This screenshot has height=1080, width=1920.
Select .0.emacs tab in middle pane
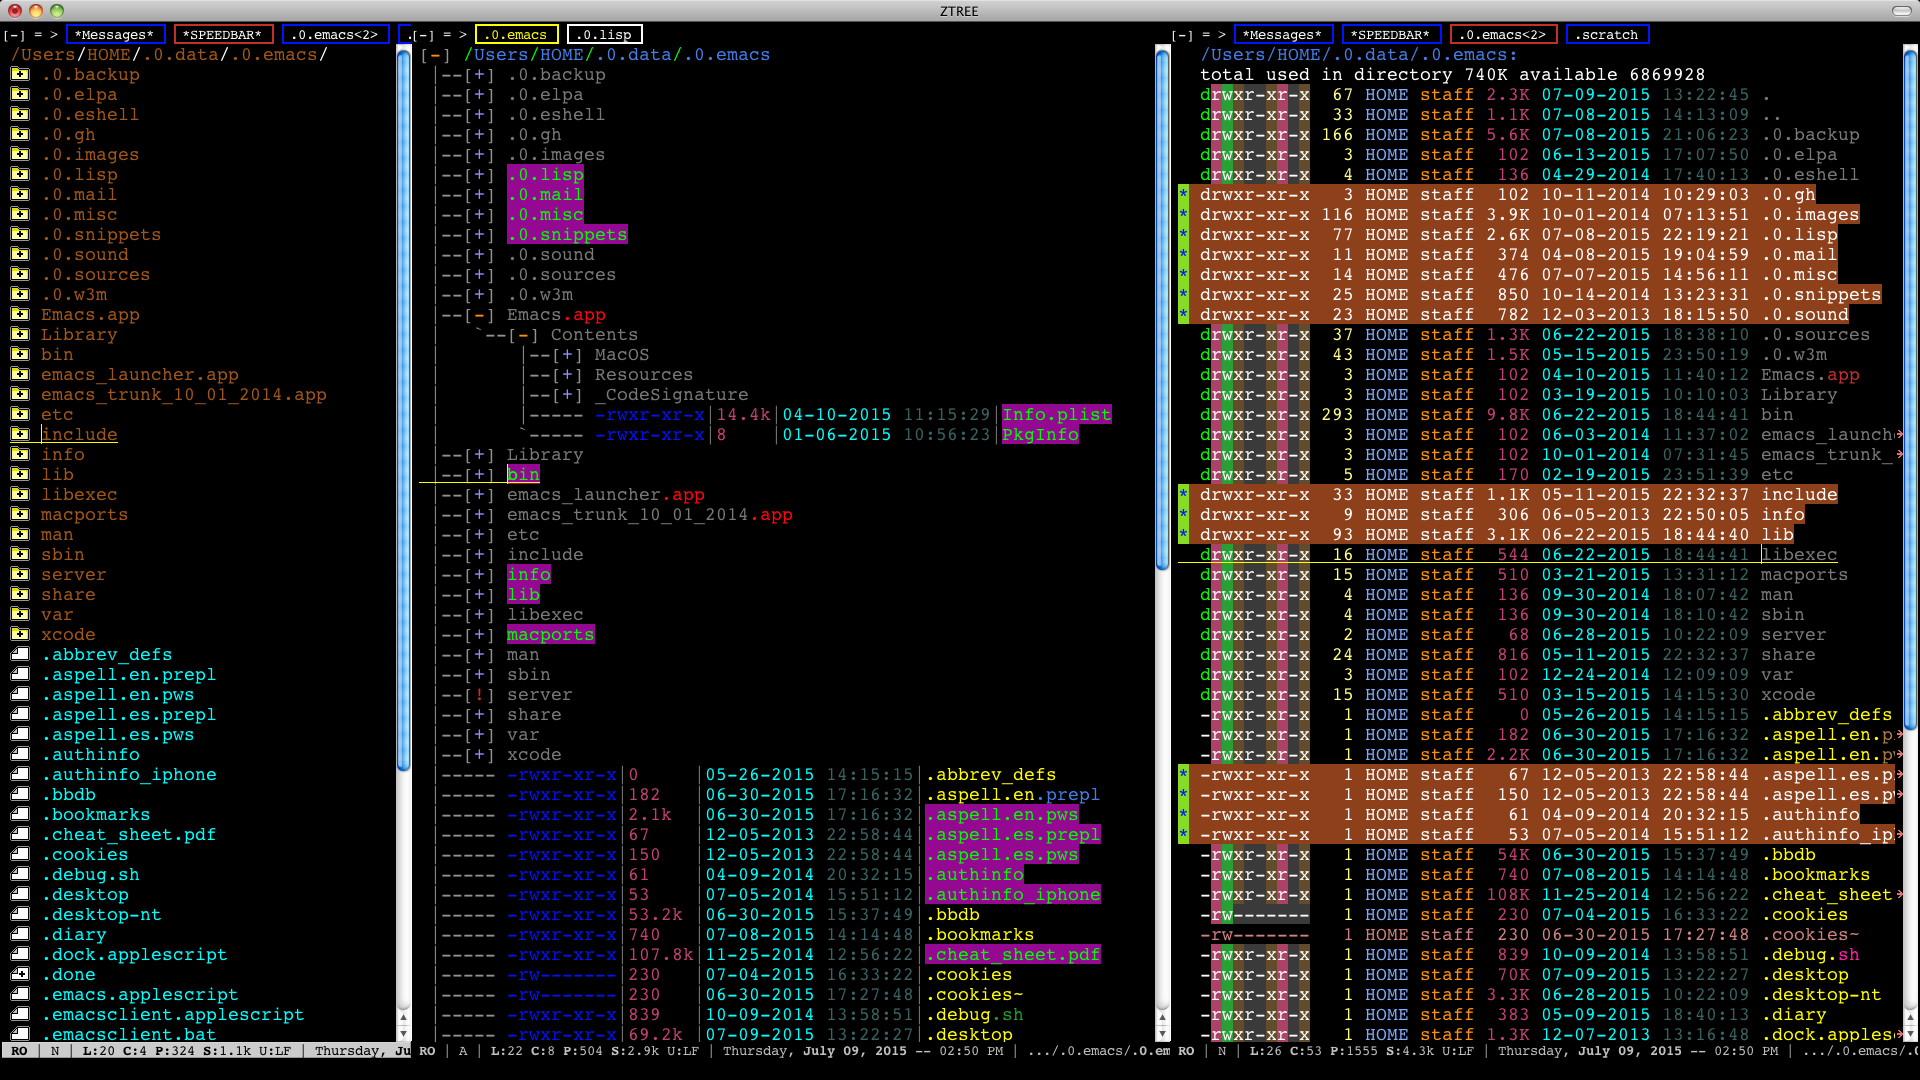pyautogui.click(x=517, y=35)
